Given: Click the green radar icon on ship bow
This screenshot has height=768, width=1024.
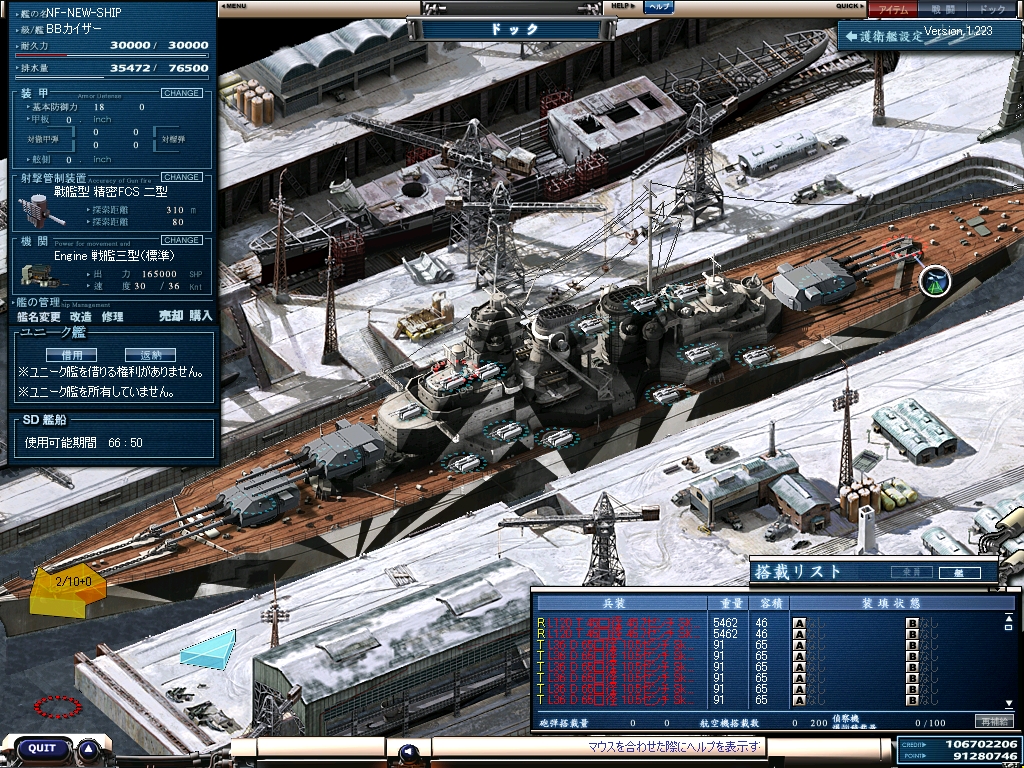Looking at the screenshot, I should tap(936, 282).
